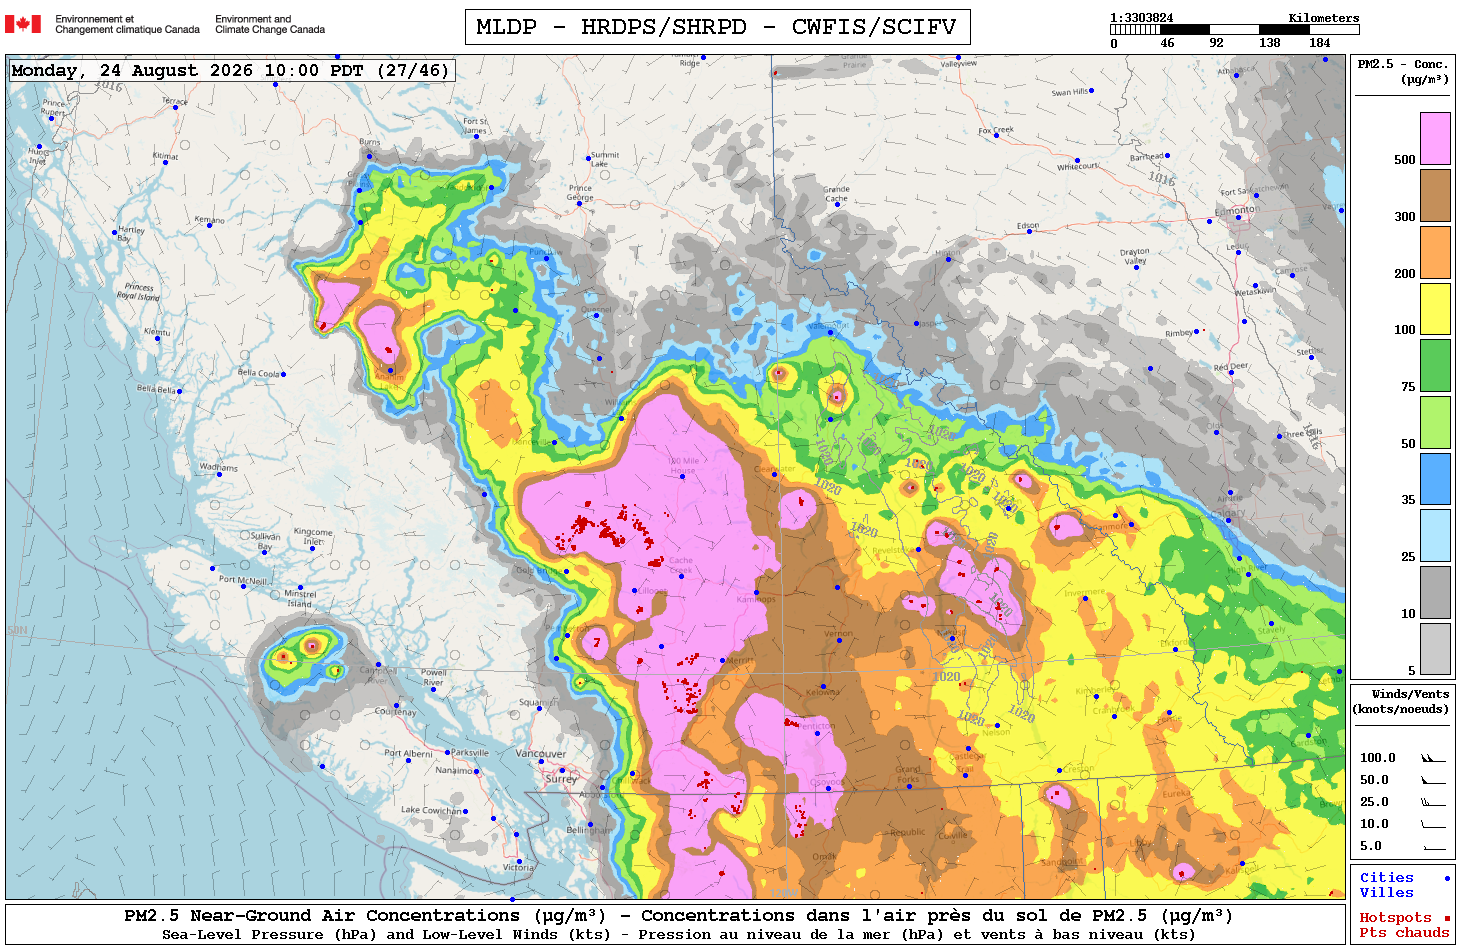Click the Sea-Level Pressure and Winds caption line
This screenshot has height=950, width=1460.
(678, 935)
